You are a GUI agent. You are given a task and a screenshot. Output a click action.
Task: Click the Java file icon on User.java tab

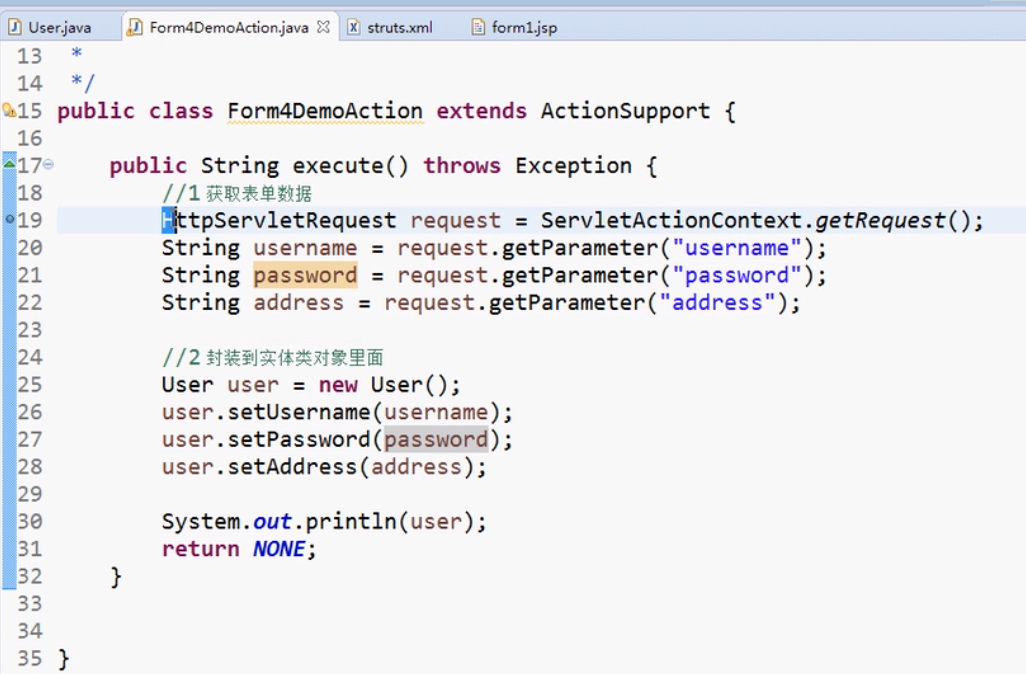[14, 27]
